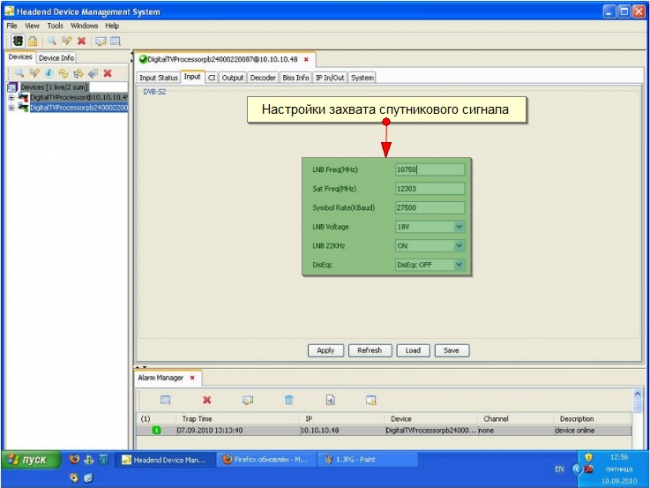Click the Save button

(451, 350)
